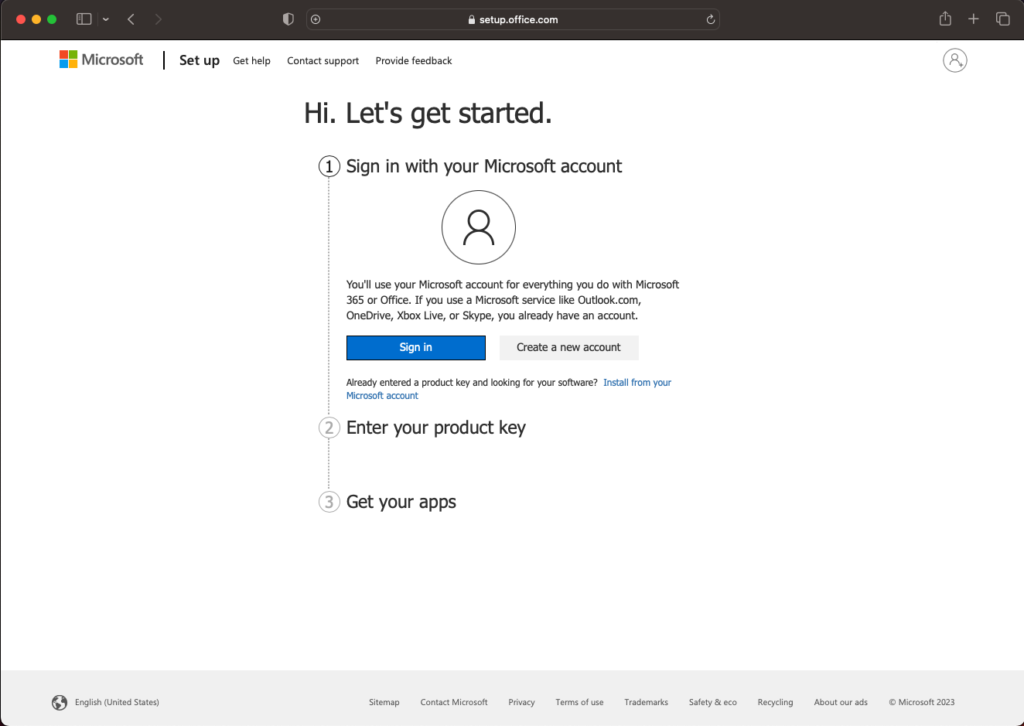Click the blue Sign in button
1024x726 pixels.
[416, 347]
